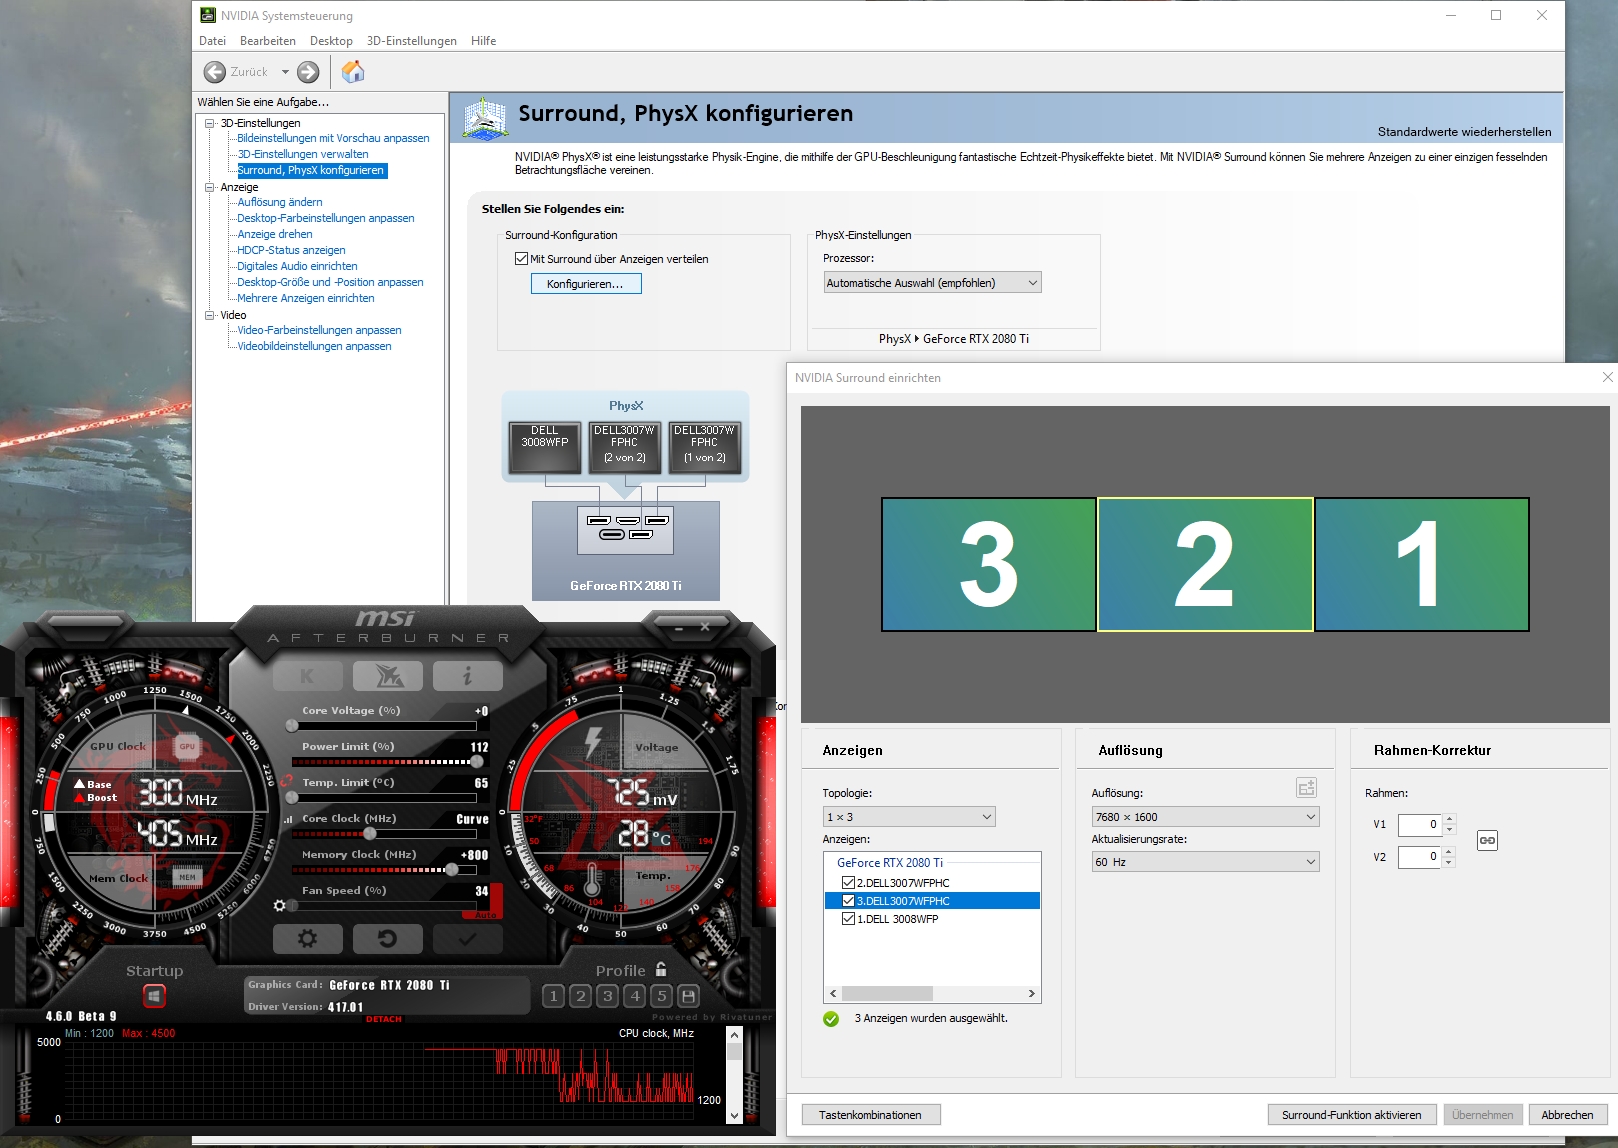Viewport: 1618px width, 1148px height.
Task: Click Afterburner reset settings icon
Action: 387,939
